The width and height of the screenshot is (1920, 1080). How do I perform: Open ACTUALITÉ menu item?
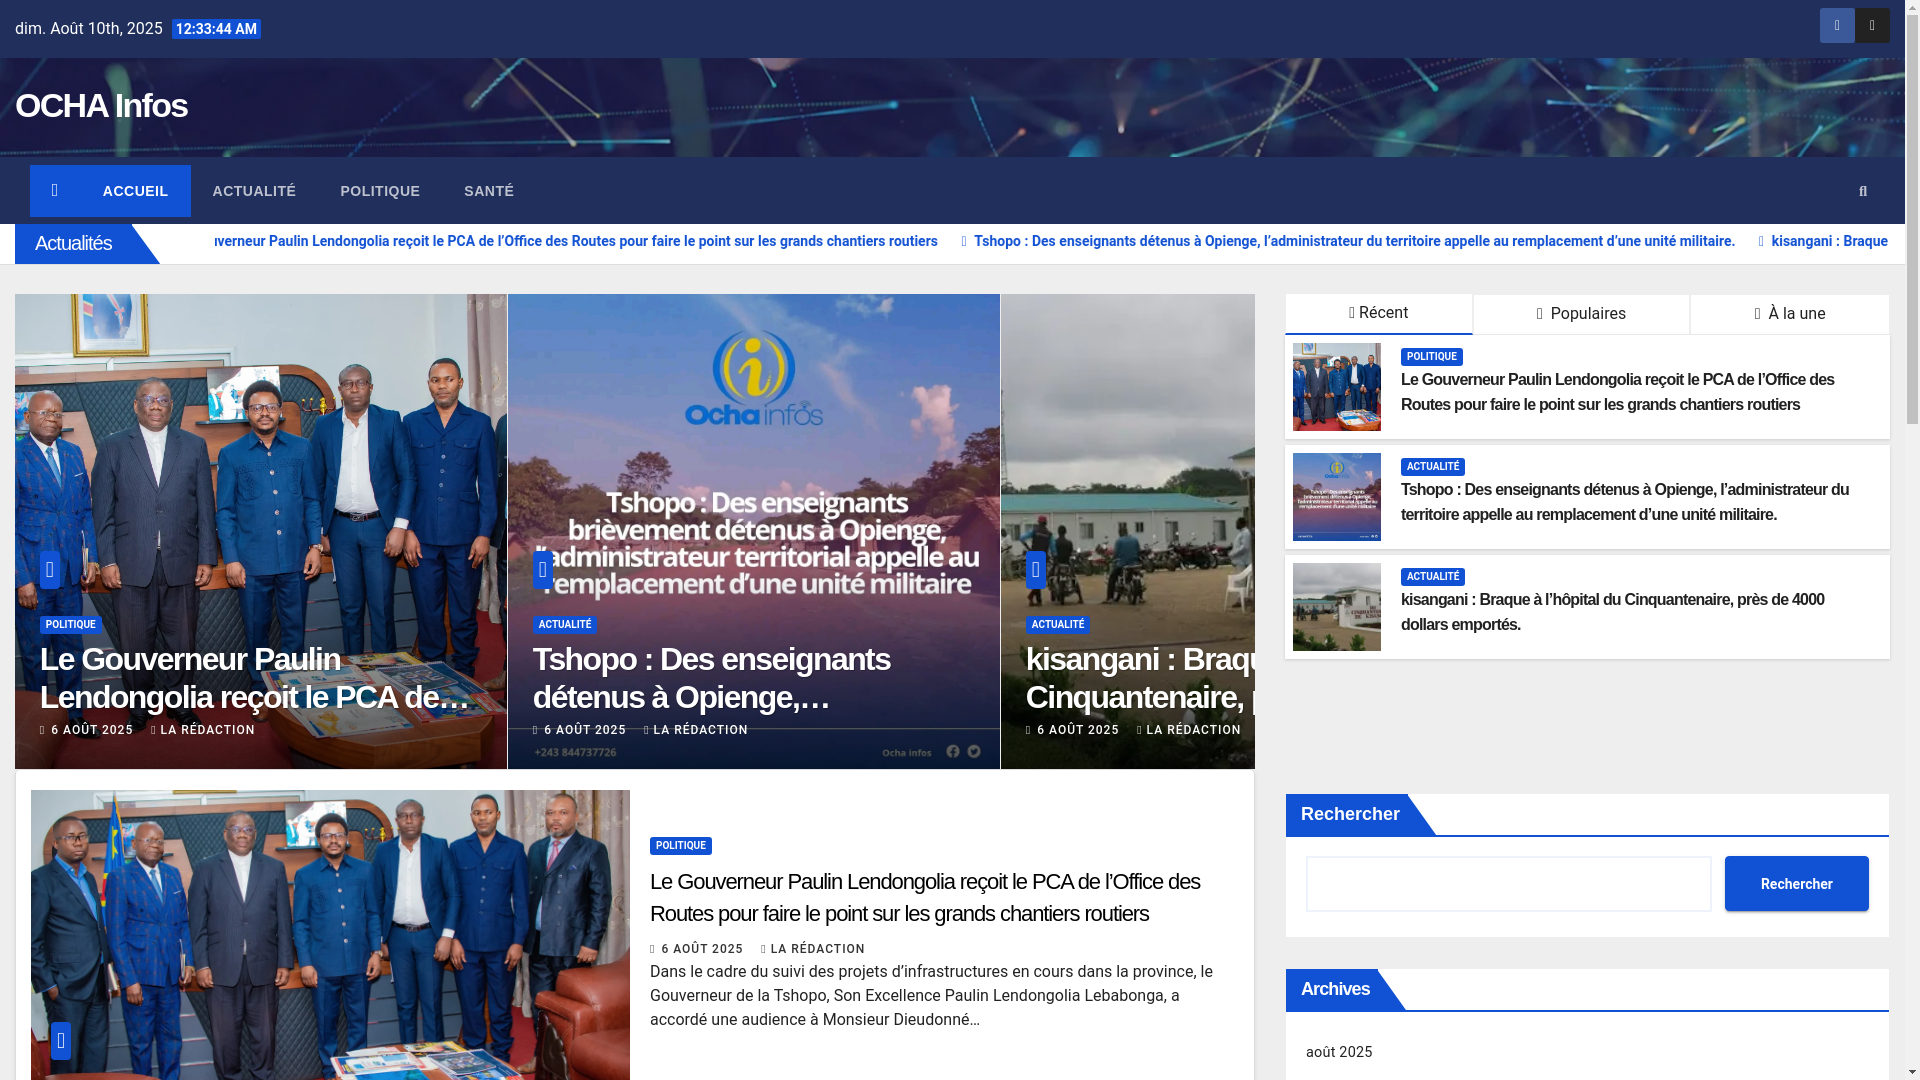pyautogui.click(x=254, y=191)
